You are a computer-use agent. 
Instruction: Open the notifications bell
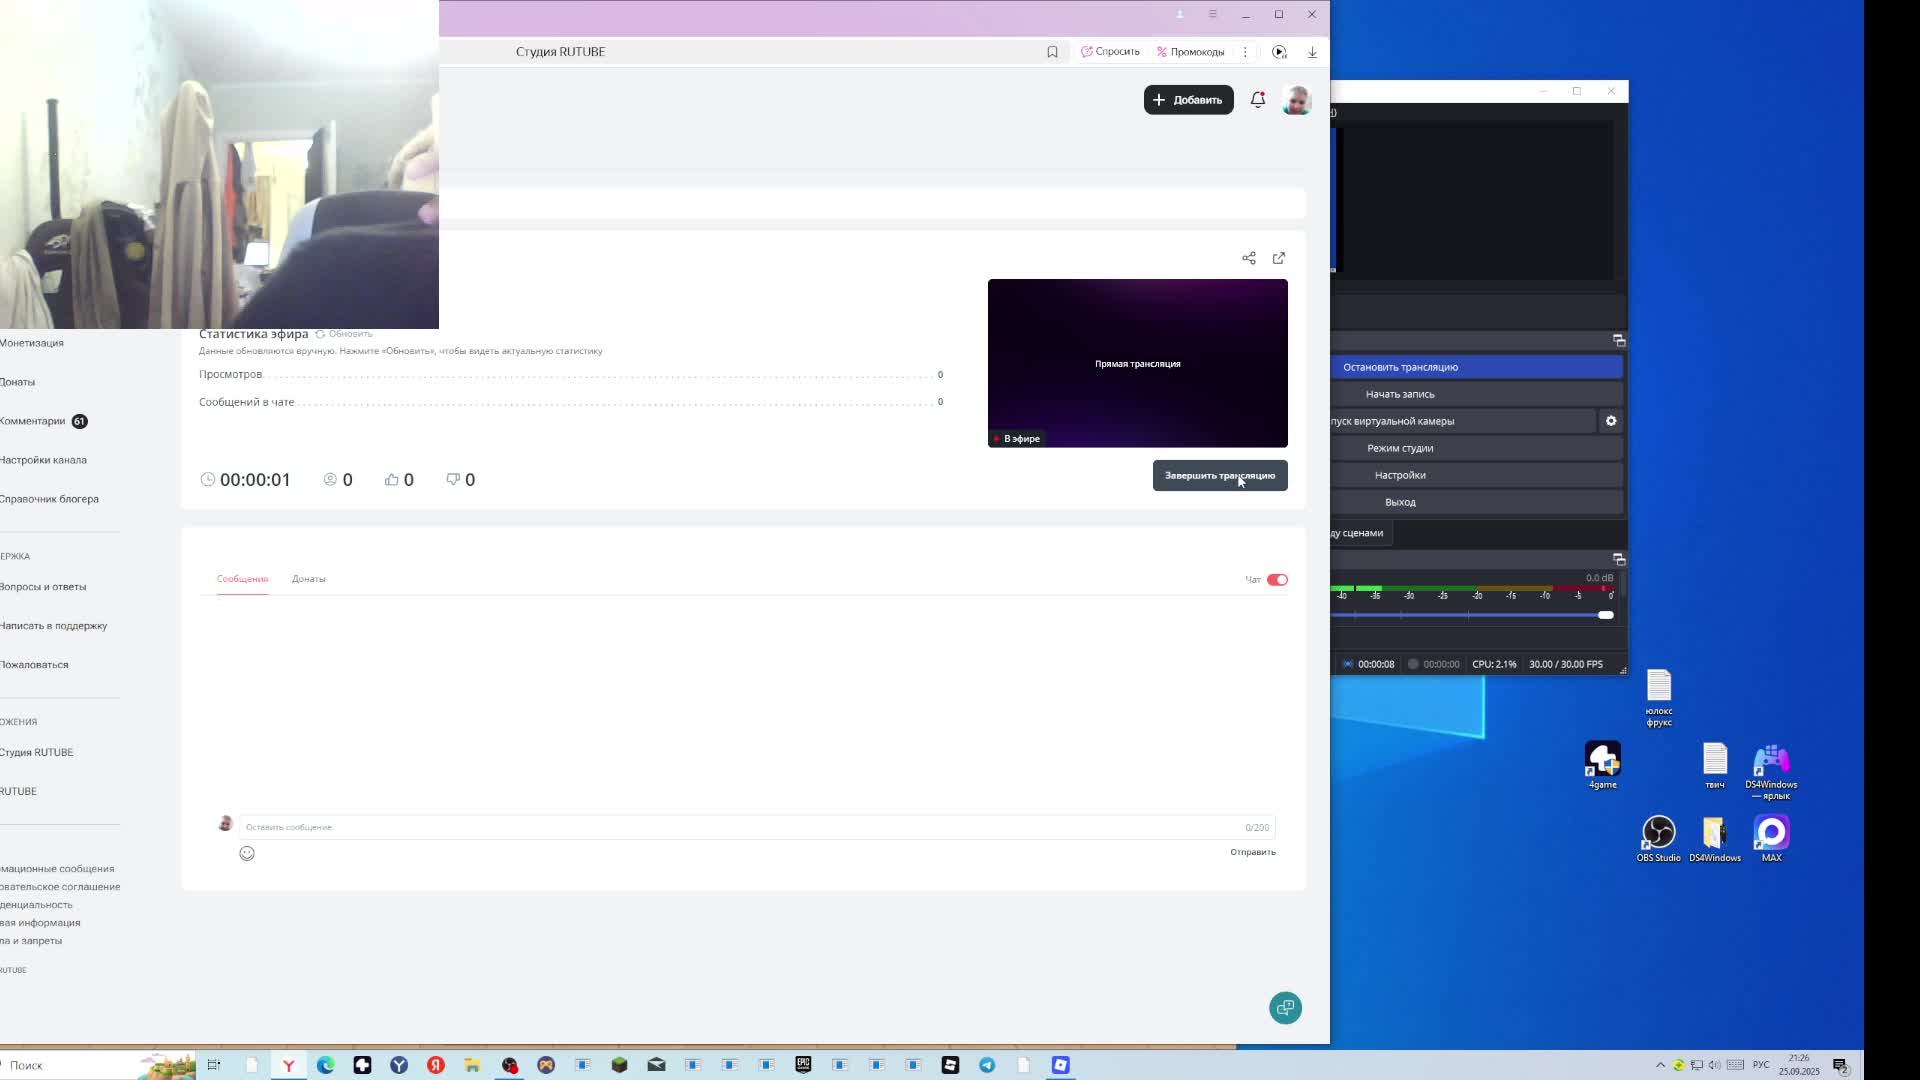point(1258,99)
